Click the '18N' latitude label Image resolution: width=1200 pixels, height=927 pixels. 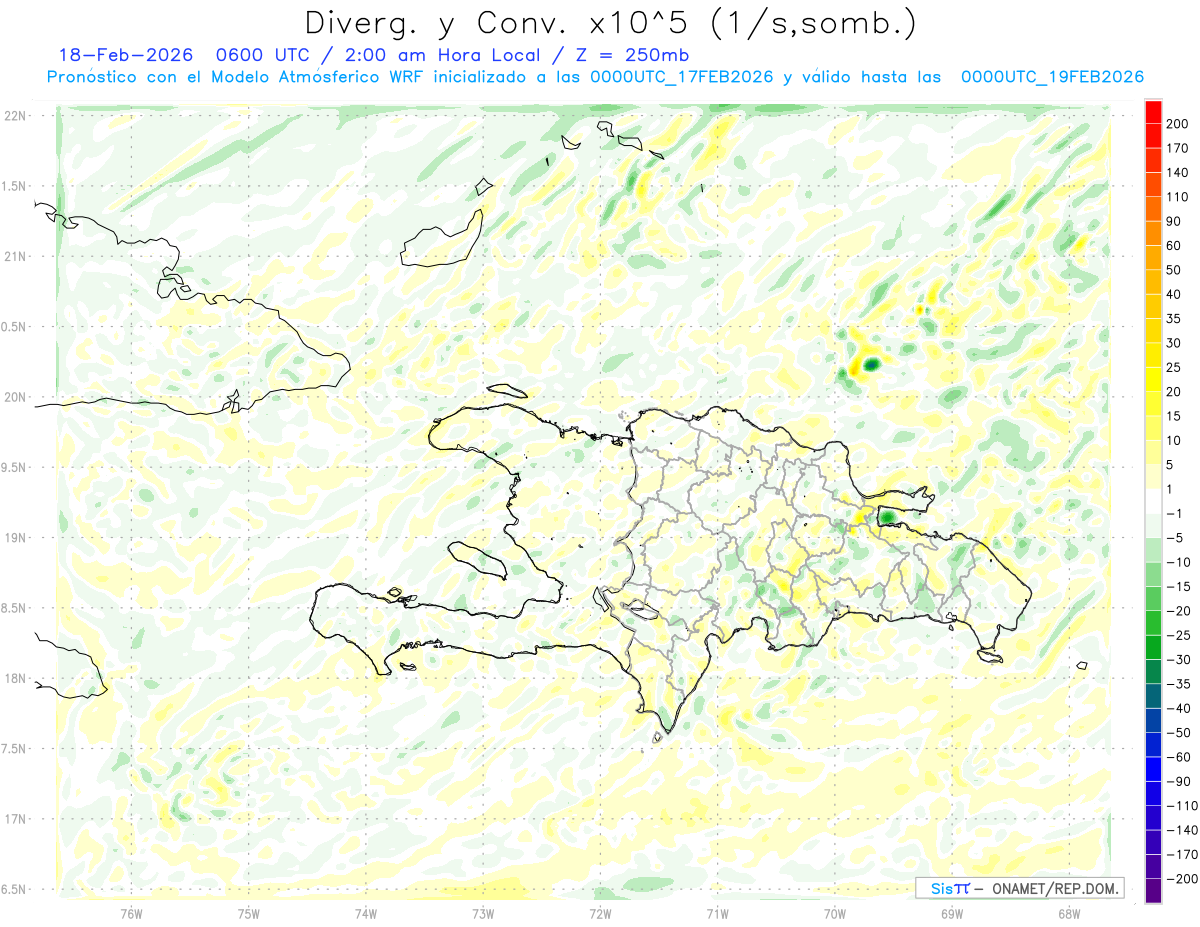click(15, 678)
